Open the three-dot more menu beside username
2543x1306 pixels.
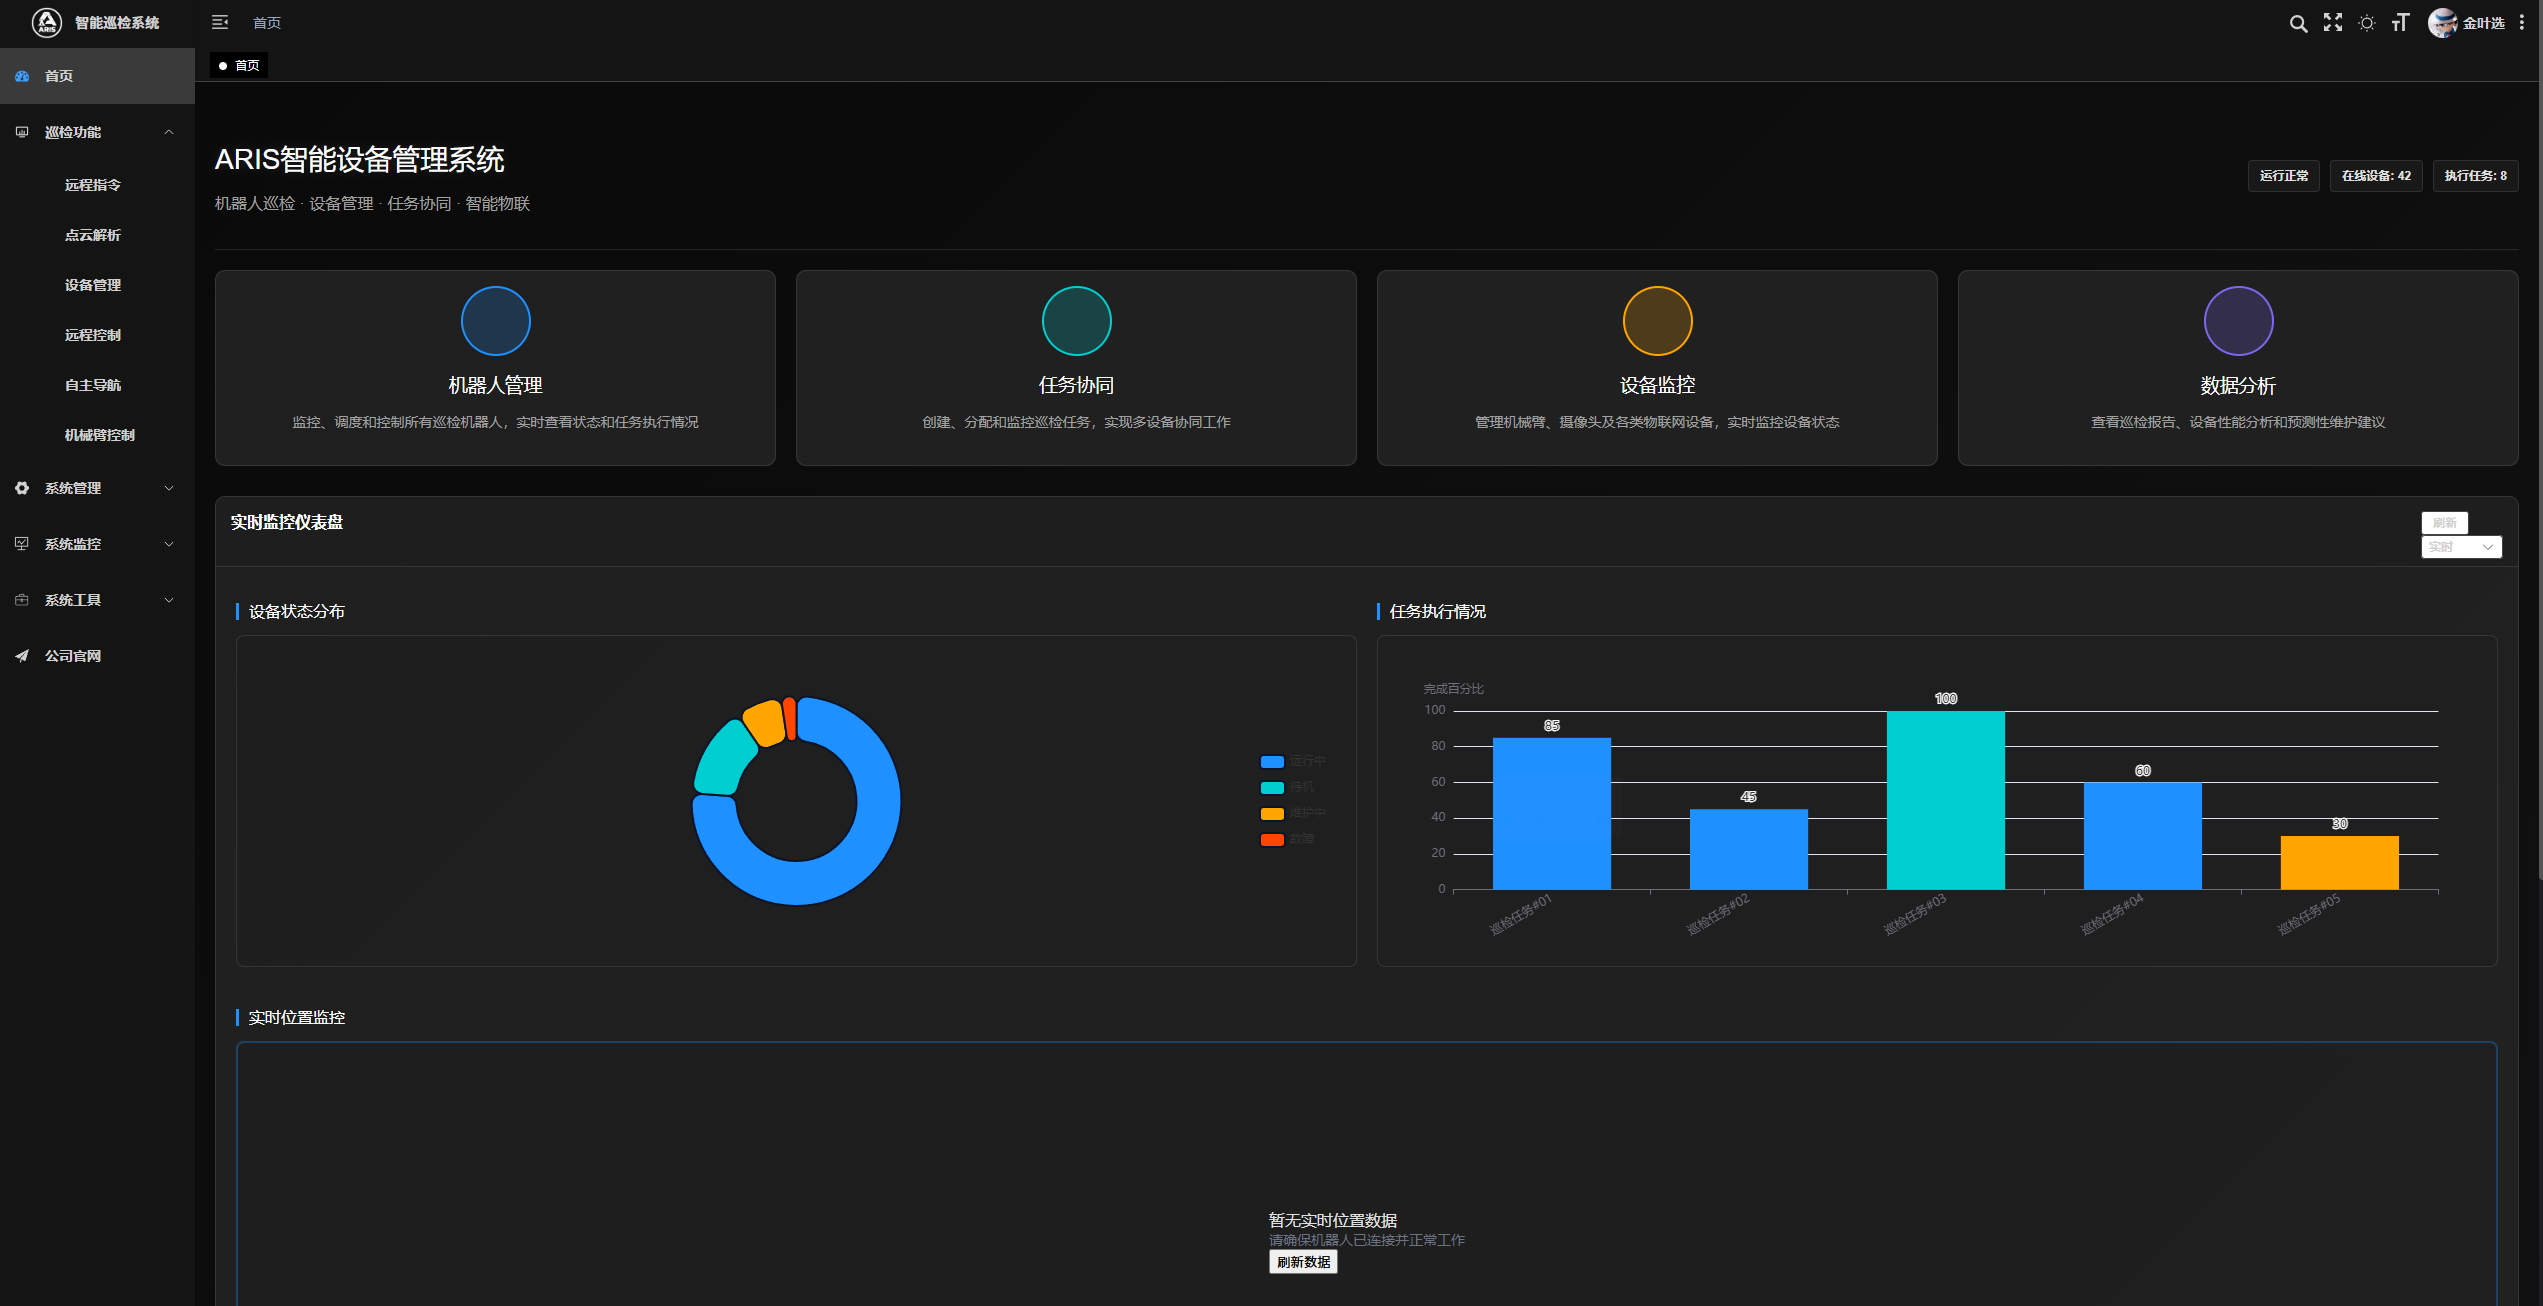[2521, 23]
